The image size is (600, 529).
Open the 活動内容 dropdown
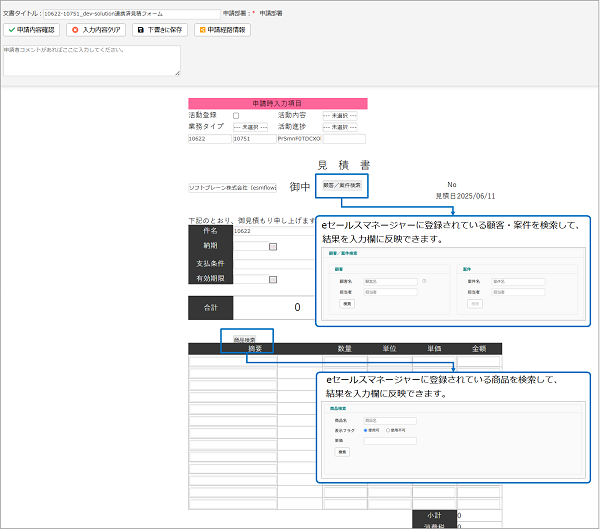339,116
